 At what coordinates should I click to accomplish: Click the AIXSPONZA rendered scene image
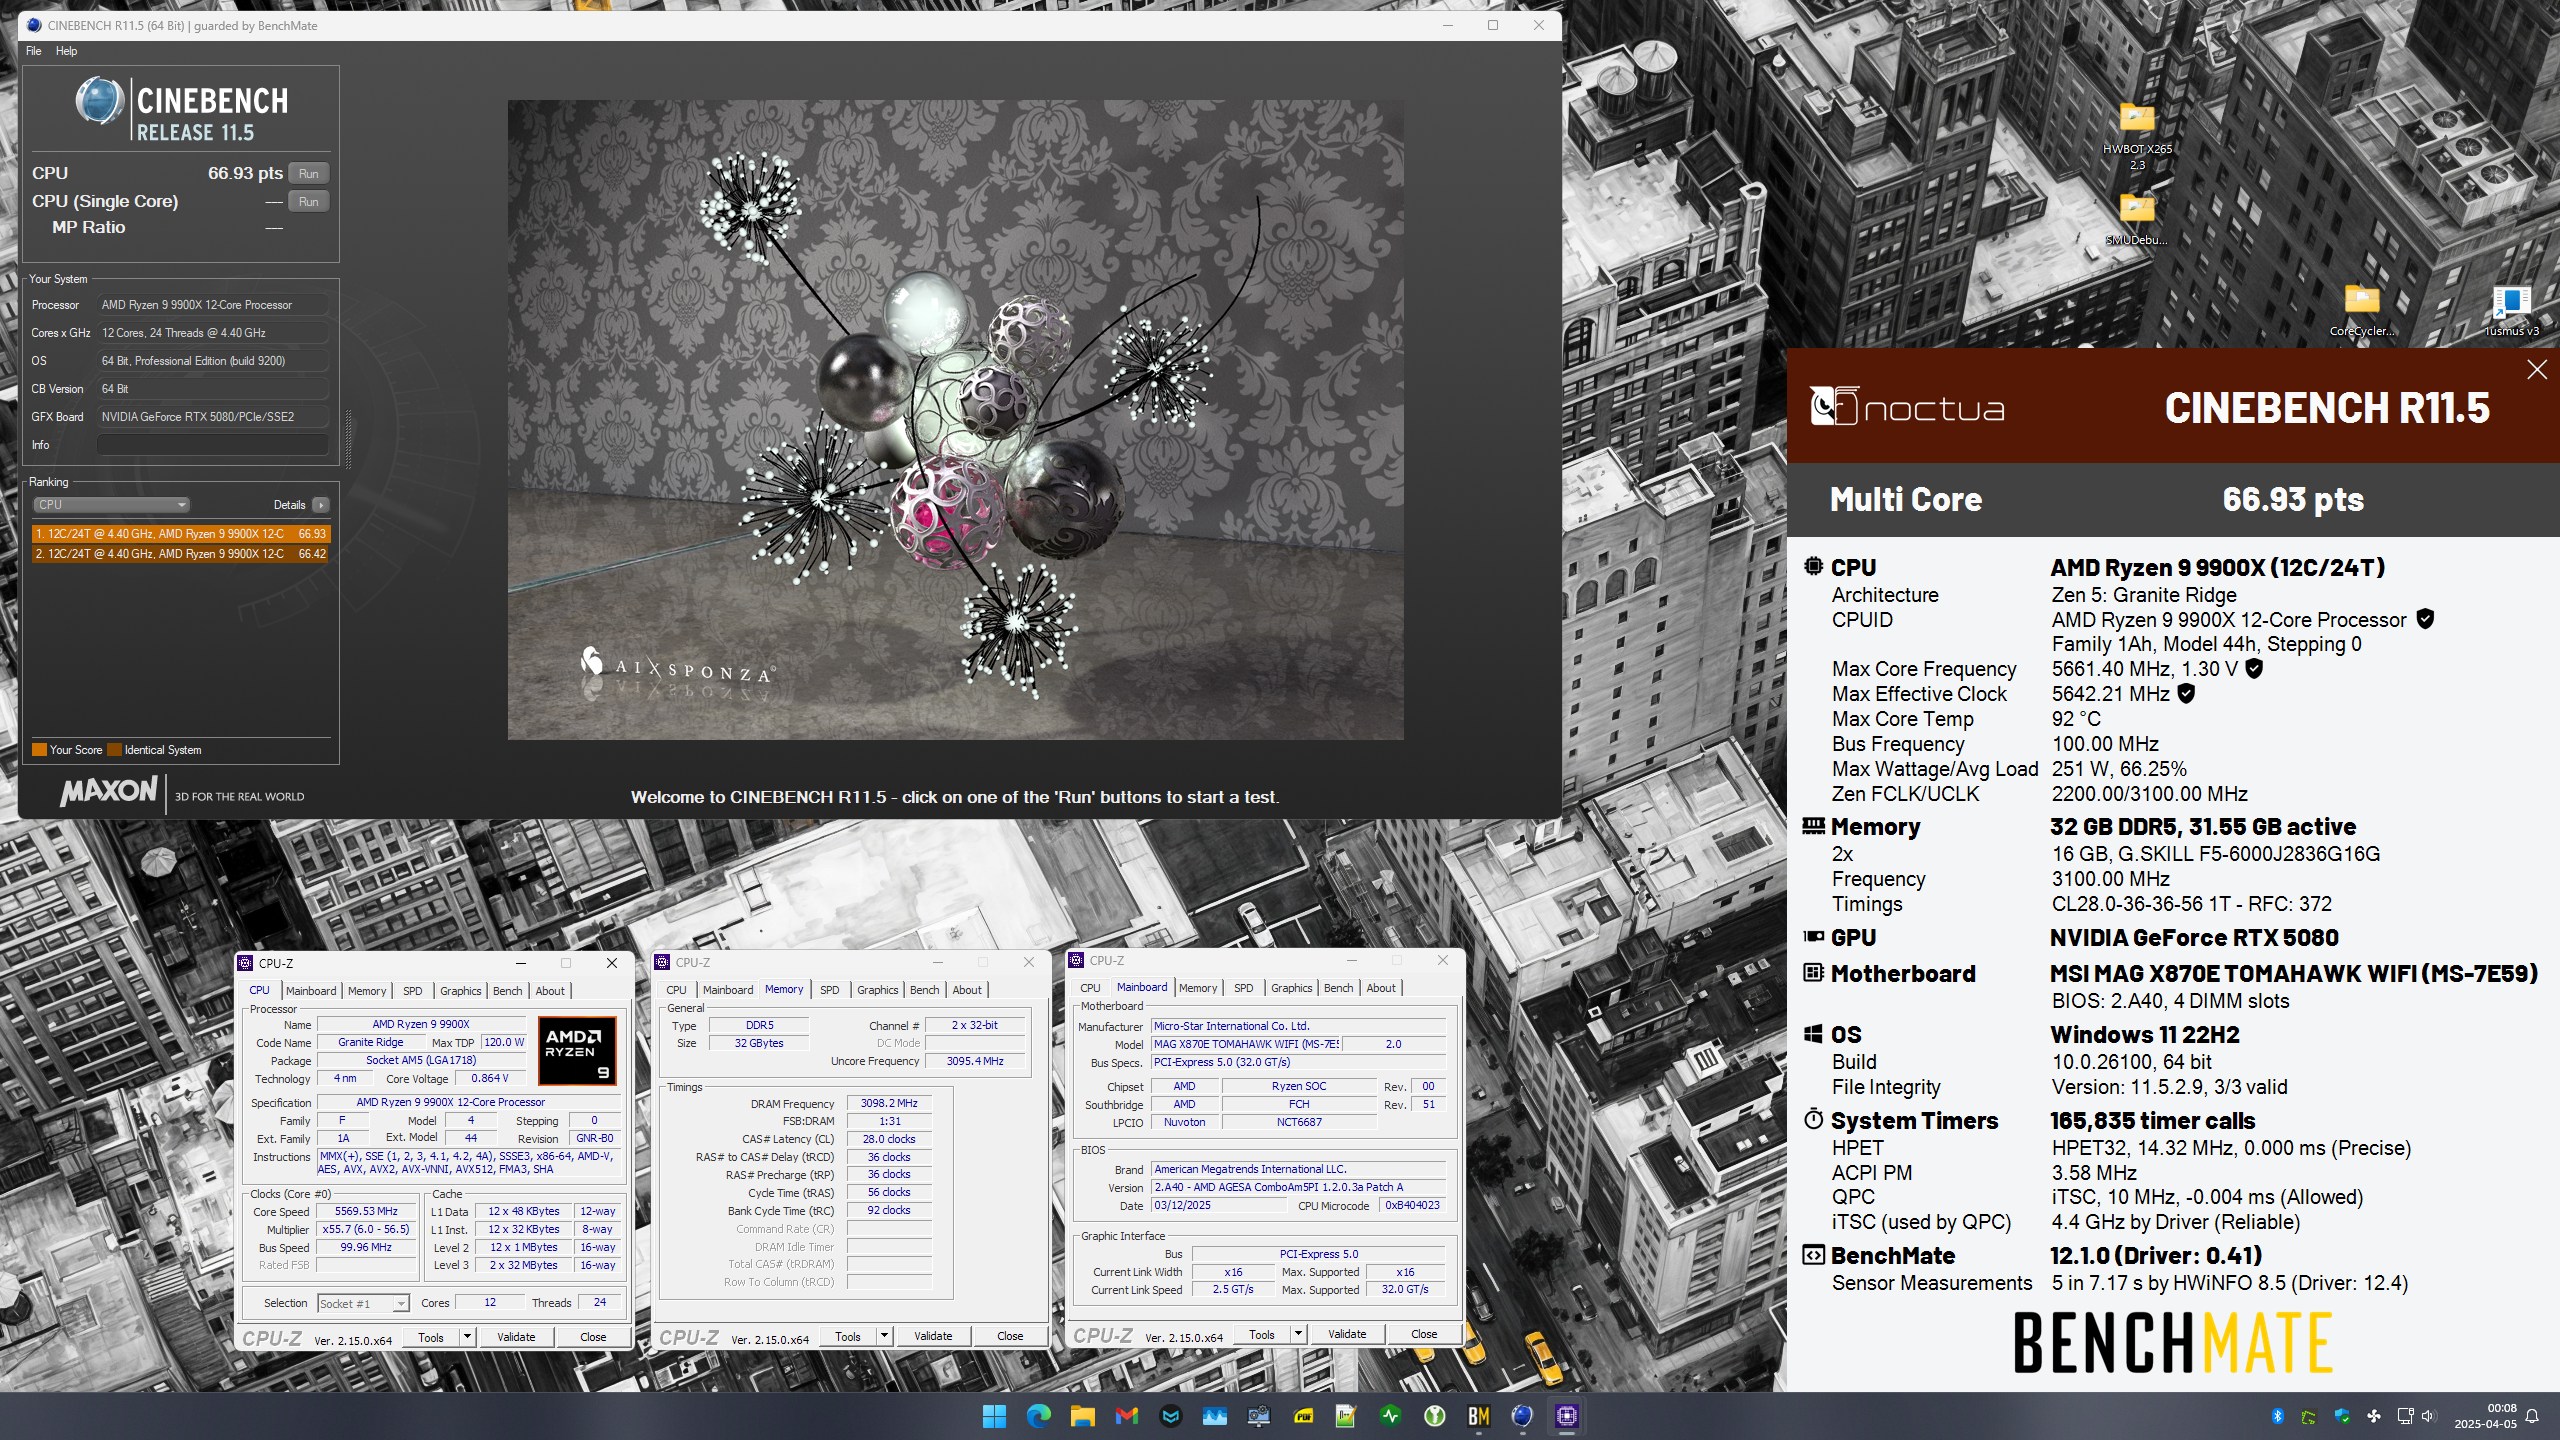(x=955, y=420)
